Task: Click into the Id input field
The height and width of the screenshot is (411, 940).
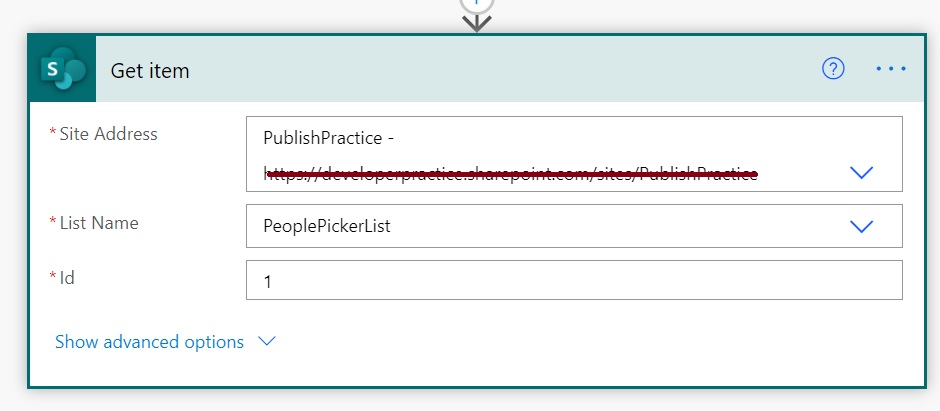Action: coord(573,281)
